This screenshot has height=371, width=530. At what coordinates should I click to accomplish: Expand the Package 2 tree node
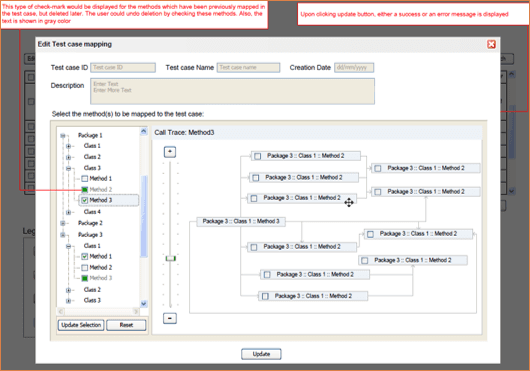click(63, 223)
